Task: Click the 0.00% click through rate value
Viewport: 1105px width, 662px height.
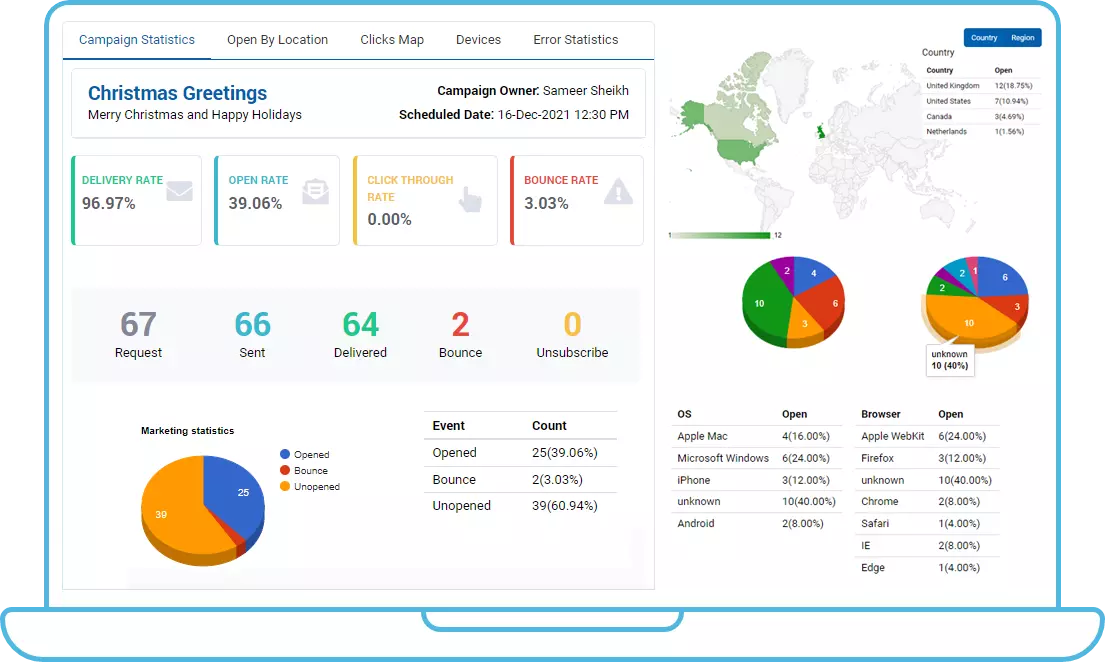Action: (390, 220)
